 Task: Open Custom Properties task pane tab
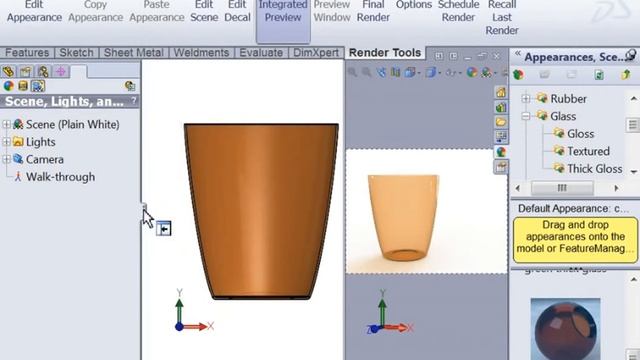click(501, 167)
